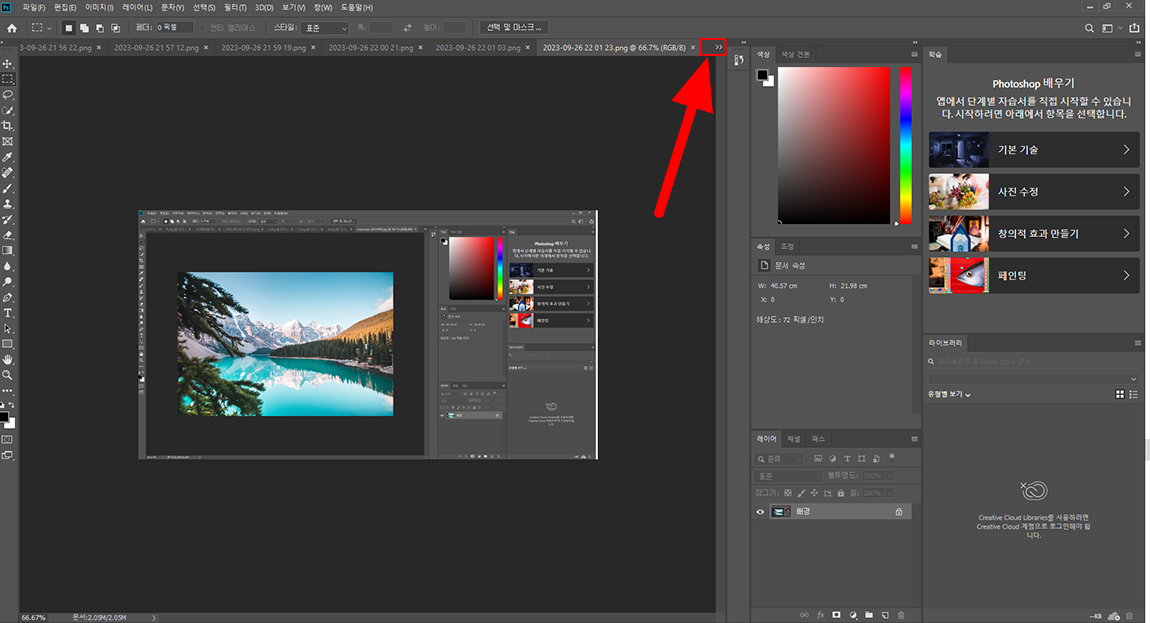Open the 스타일 dropdown set to 표준
1150x623 pixels.
click(x=324, y=28)
